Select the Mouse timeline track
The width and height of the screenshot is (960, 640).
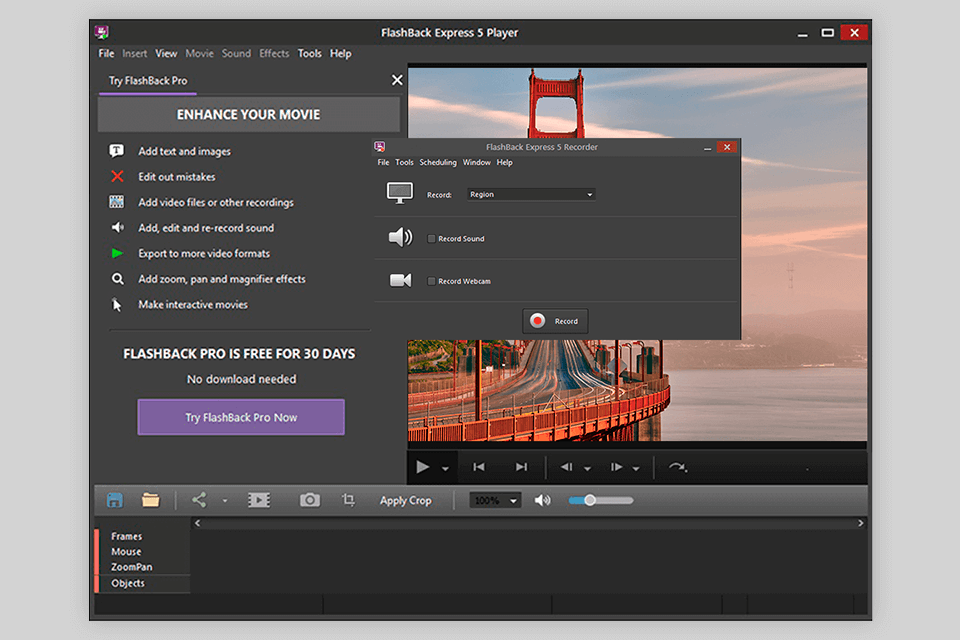[126, 552]
